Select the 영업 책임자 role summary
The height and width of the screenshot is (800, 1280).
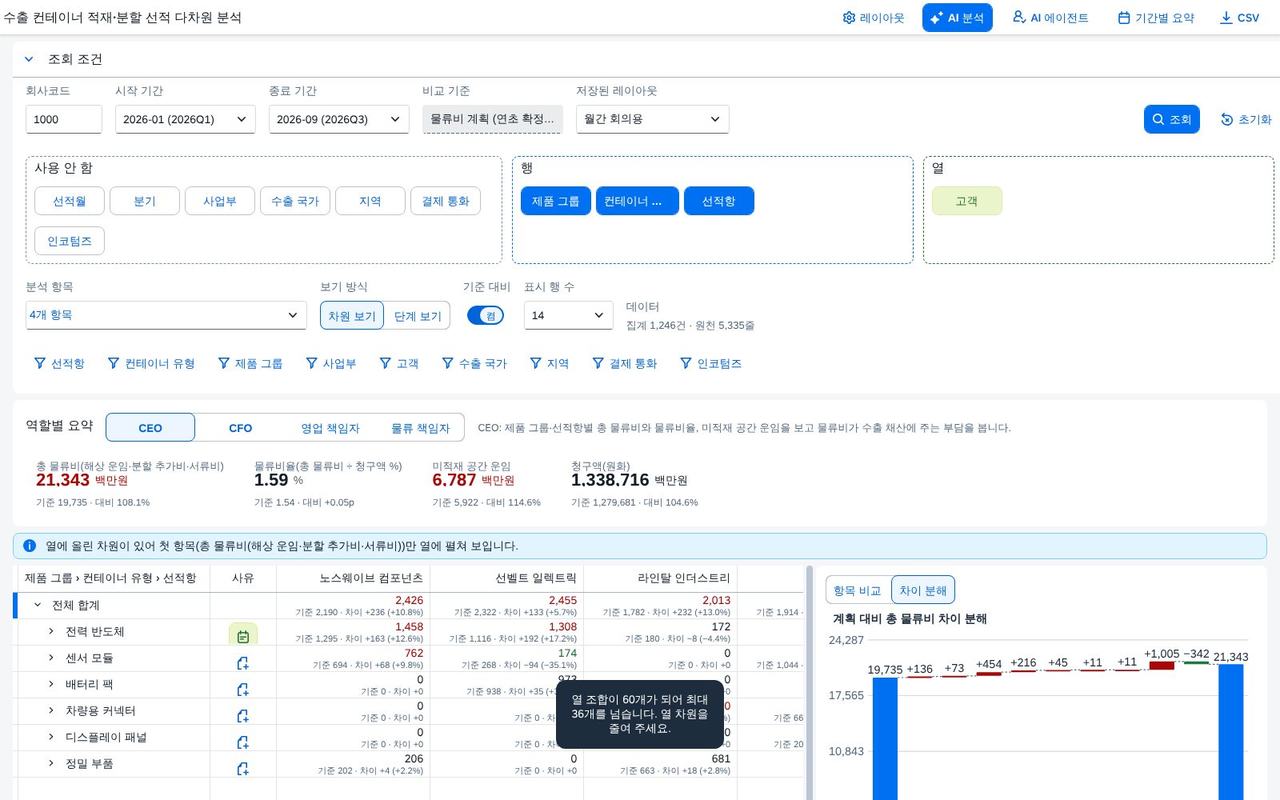(330, 427)
